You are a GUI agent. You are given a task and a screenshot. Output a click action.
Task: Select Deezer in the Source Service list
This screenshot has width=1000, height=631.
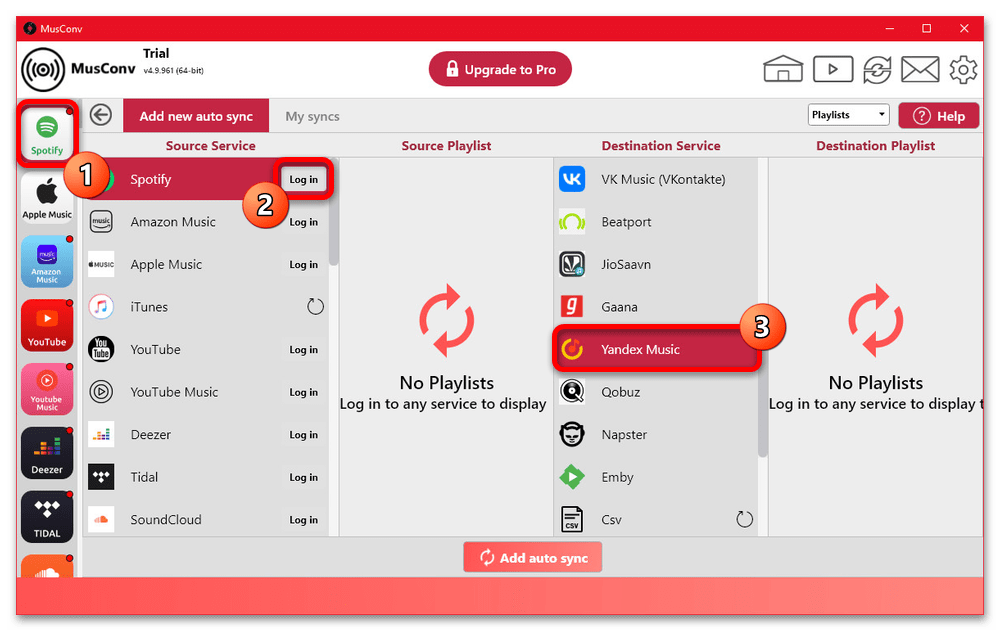point(206,434)
